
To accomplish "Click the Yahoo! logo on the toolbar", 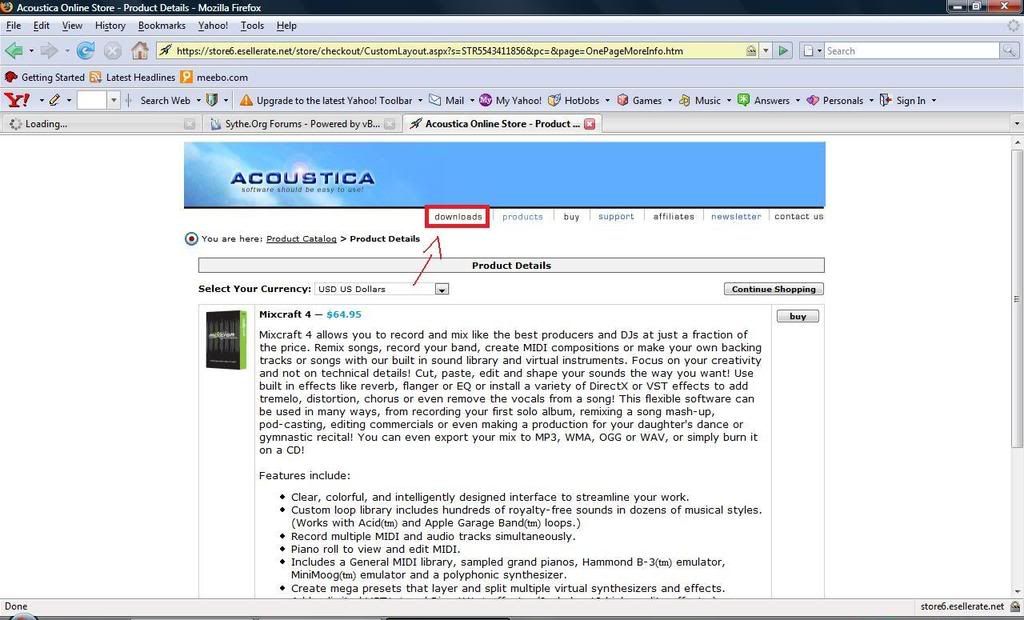I will tap(17, 100).
